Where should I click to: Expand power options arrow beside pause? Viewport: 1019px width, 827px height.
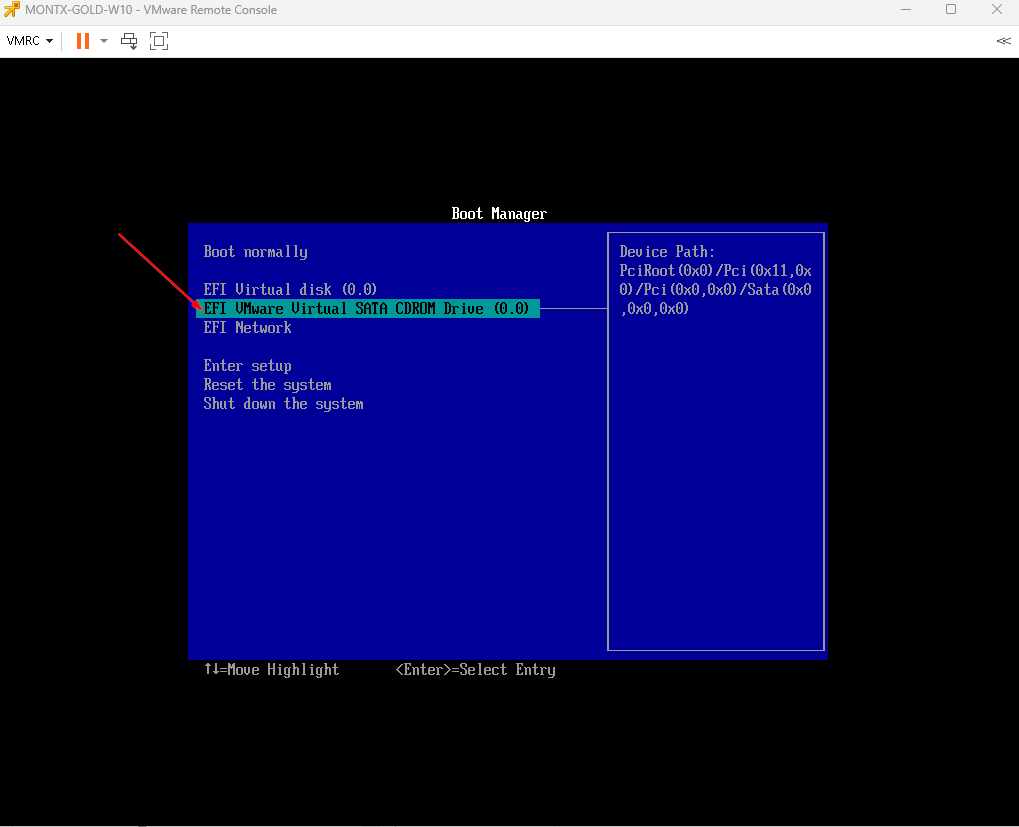click(104, 41)
